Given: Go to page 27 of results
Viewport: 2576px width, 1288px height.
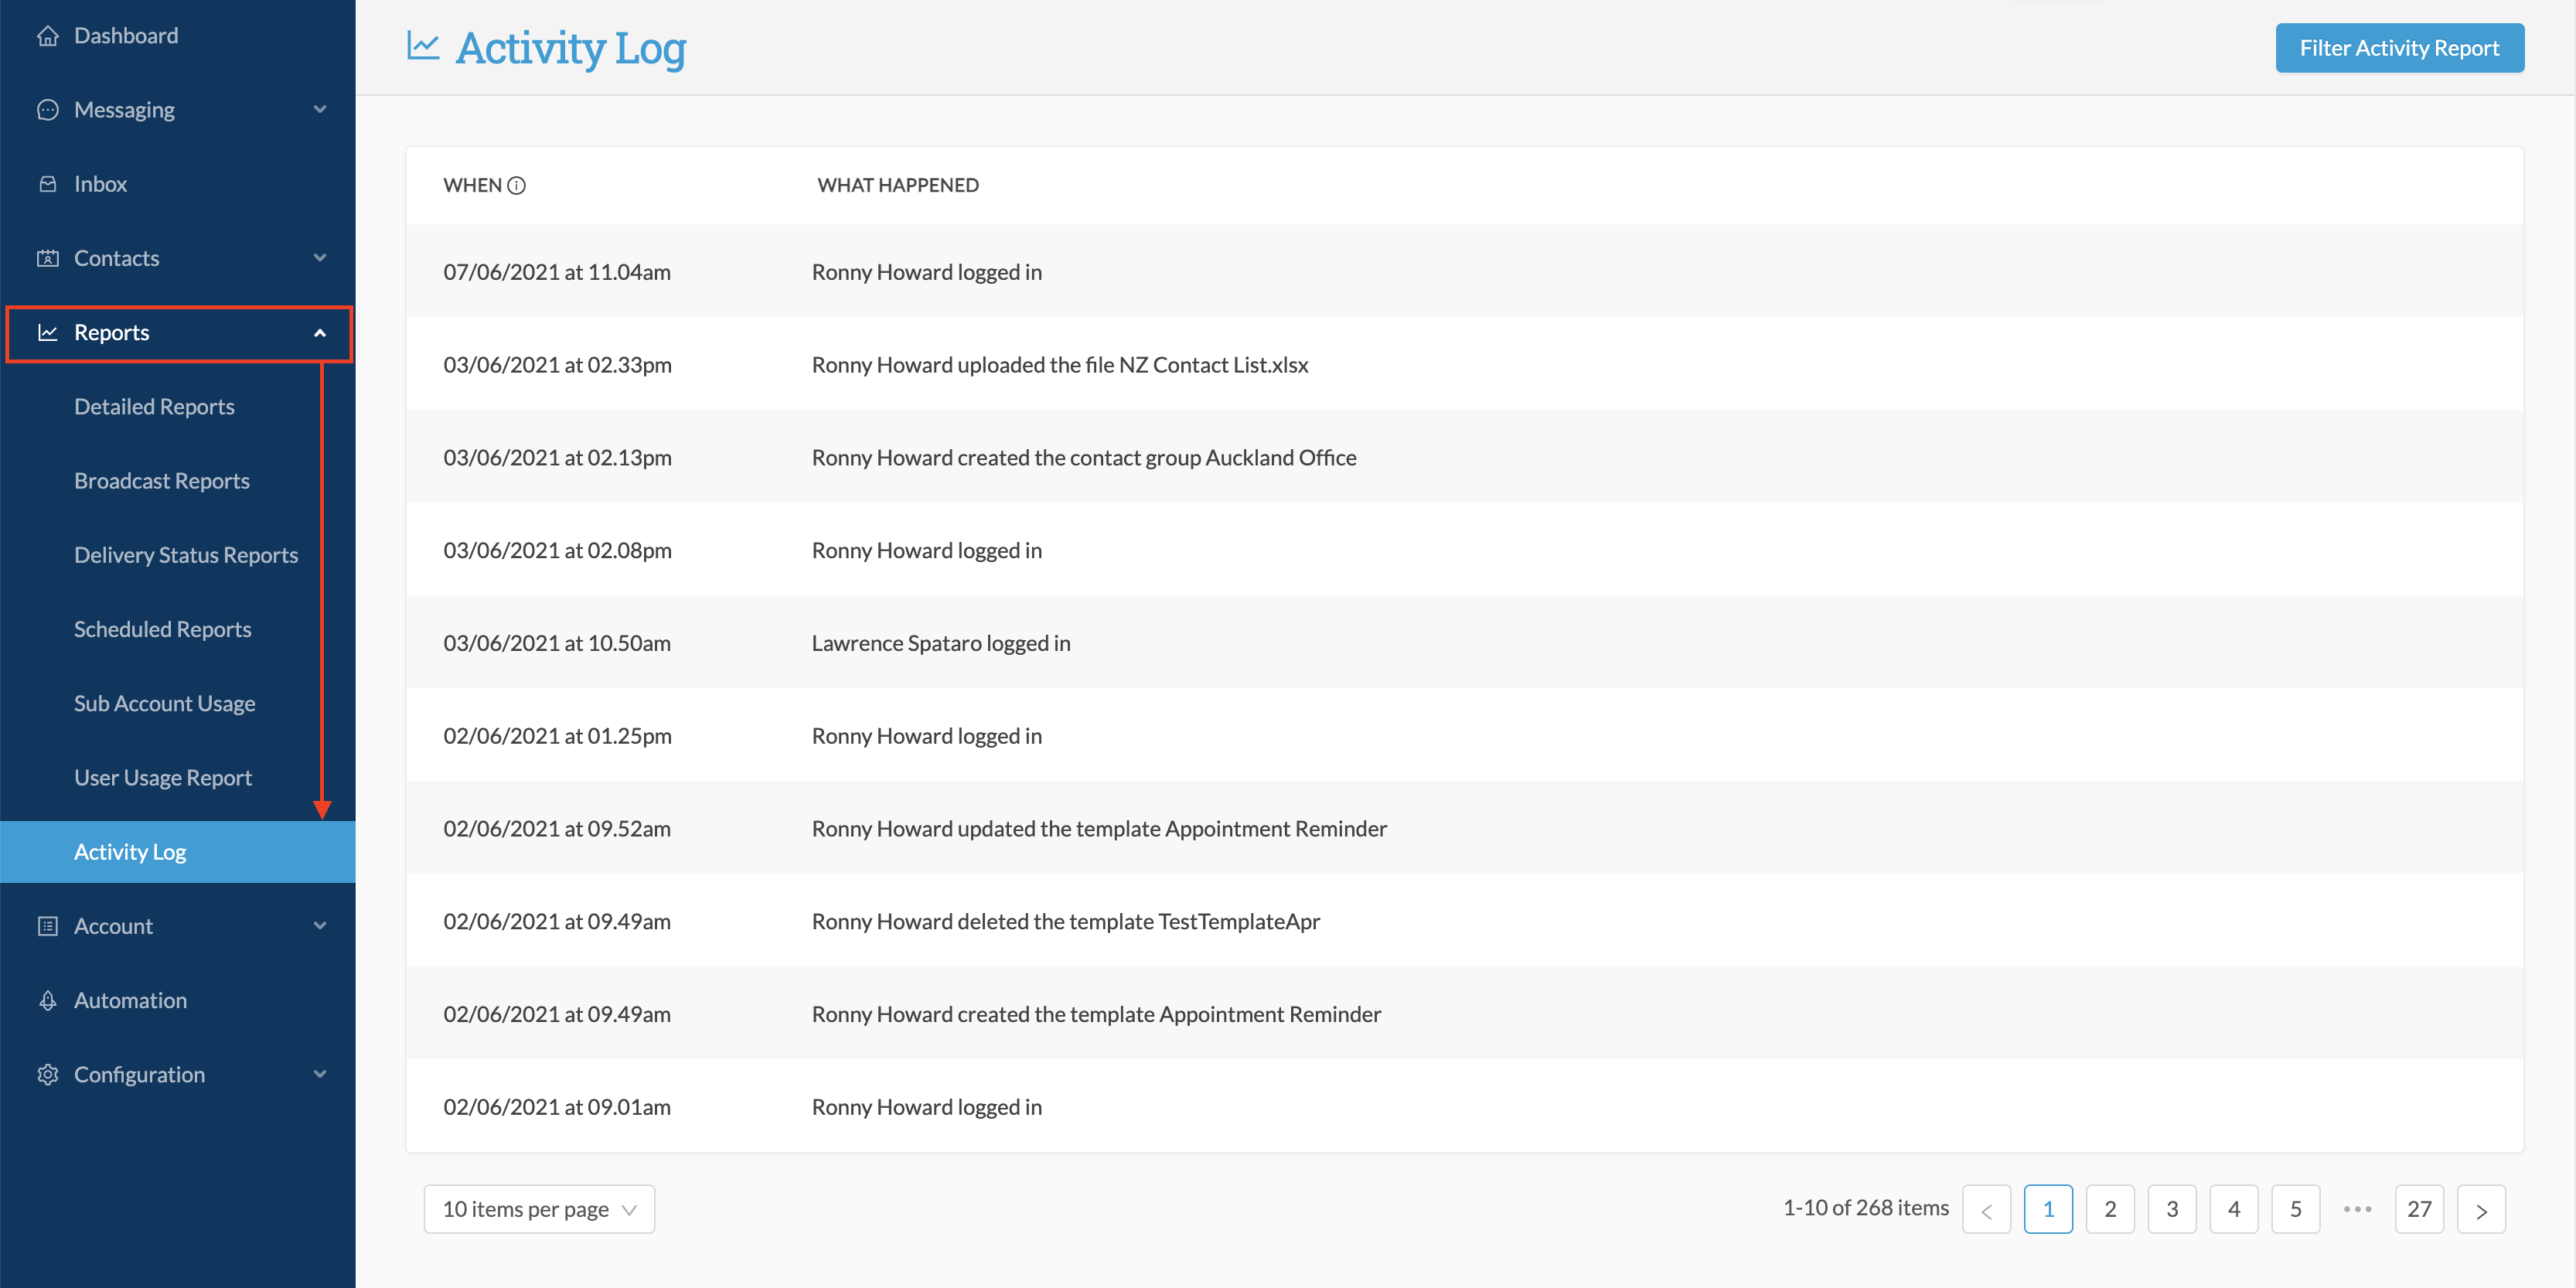Looking at the screenshot, I should pos(2418,1209).
